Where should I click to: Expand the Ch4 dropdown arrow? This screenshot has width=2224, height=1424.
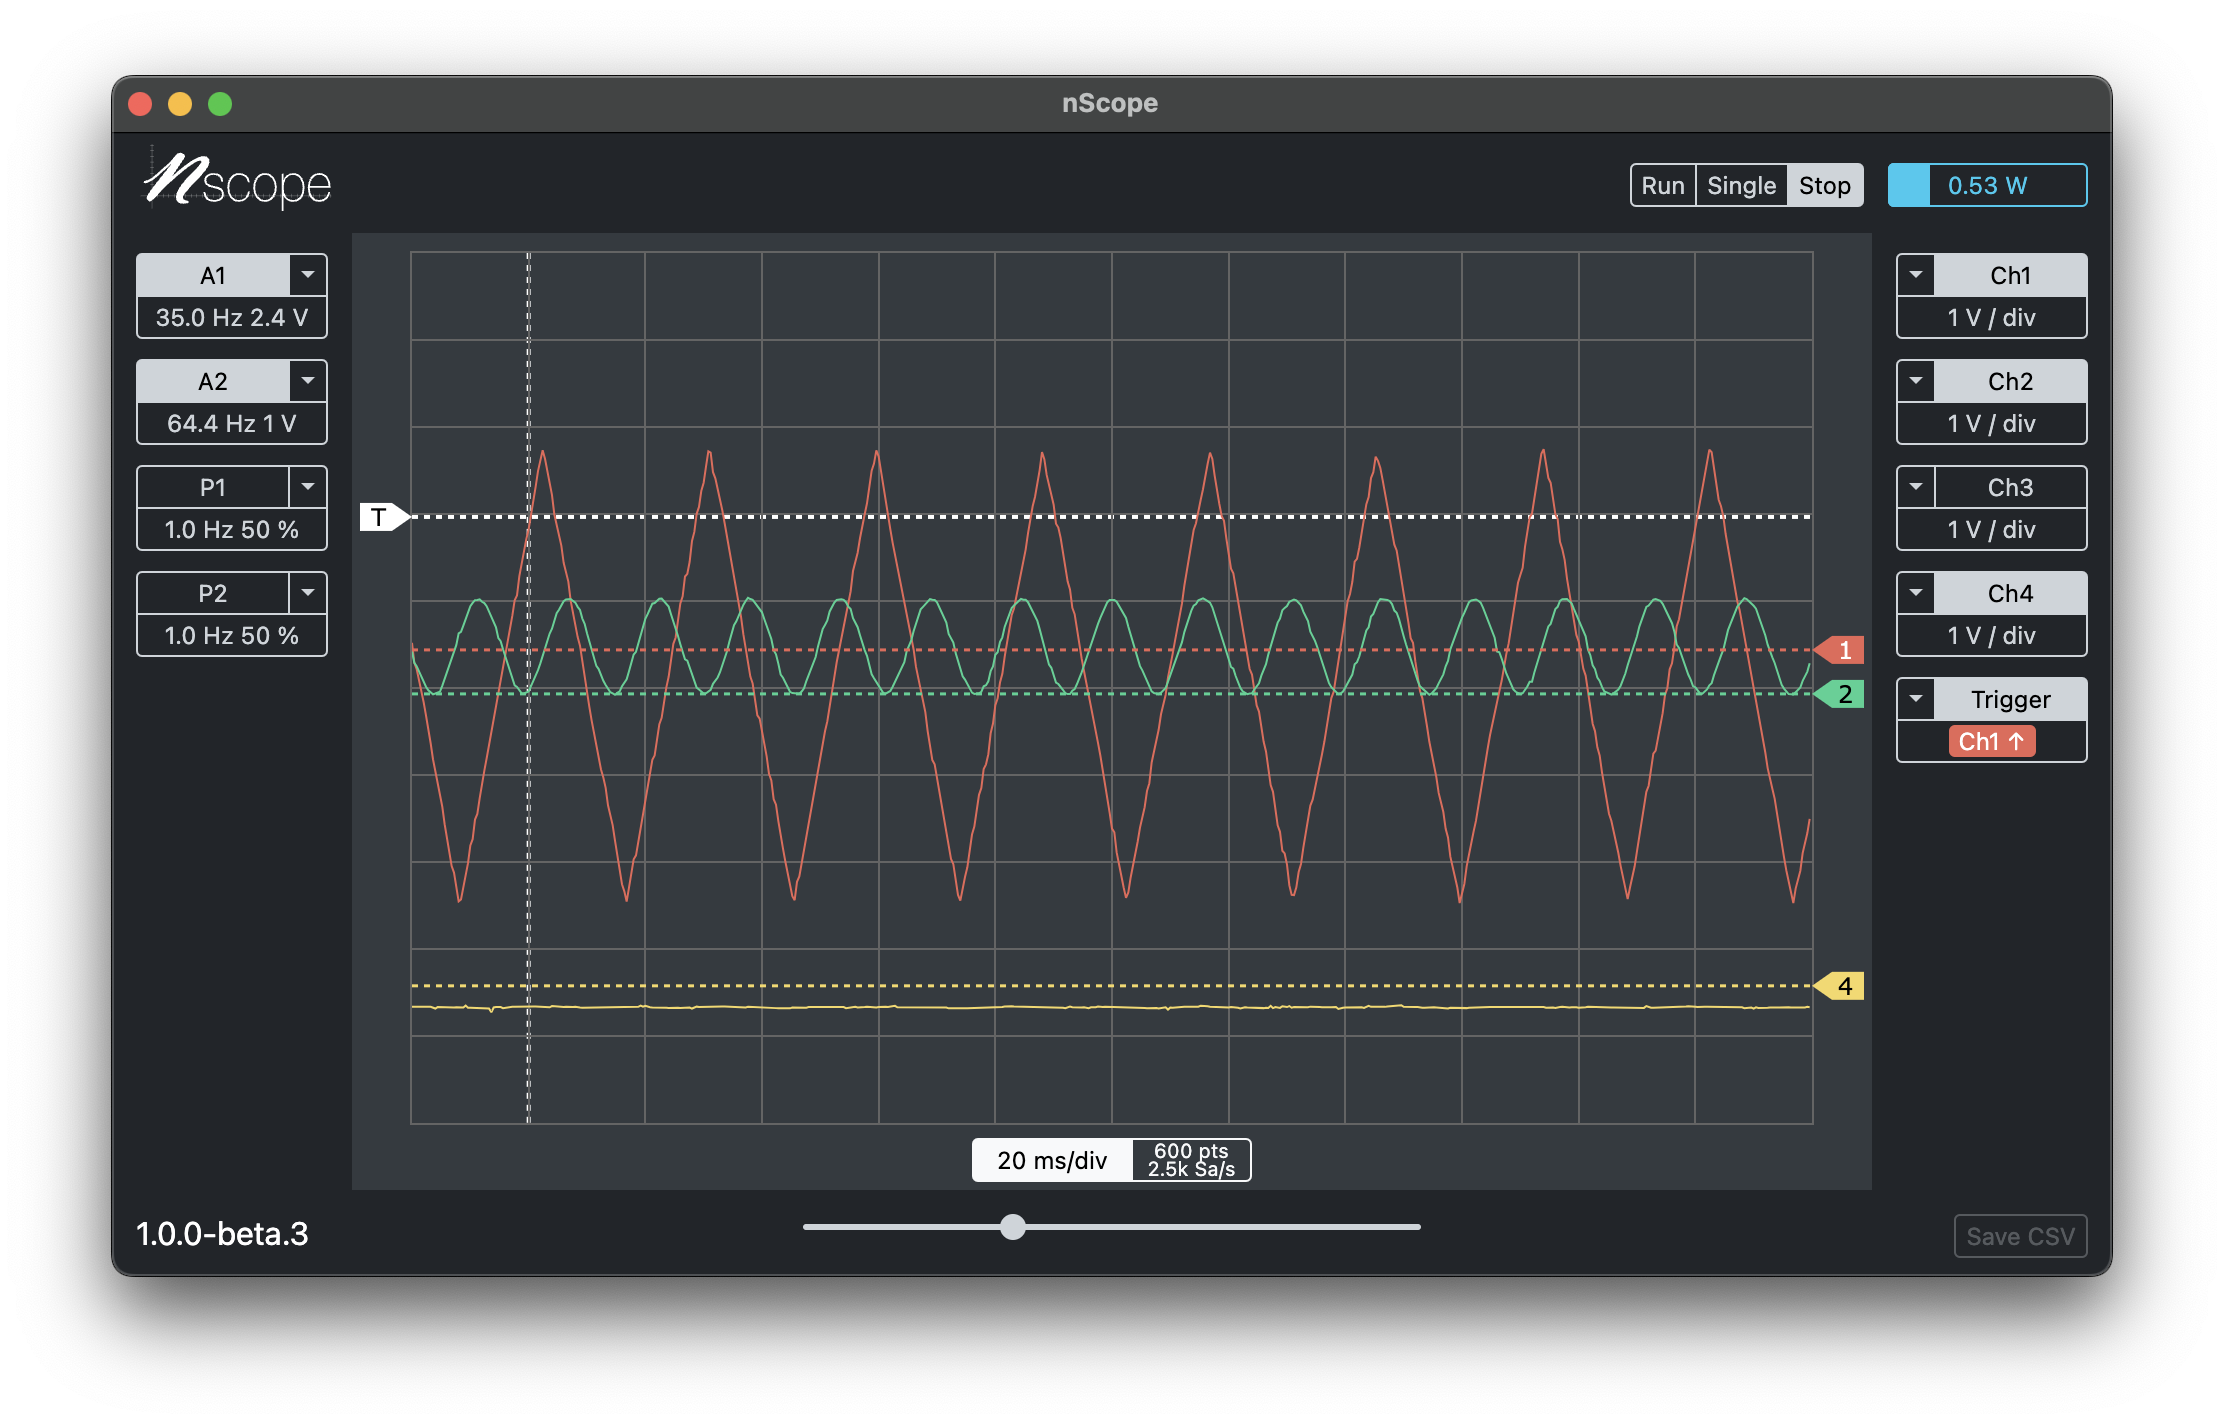1916,593
